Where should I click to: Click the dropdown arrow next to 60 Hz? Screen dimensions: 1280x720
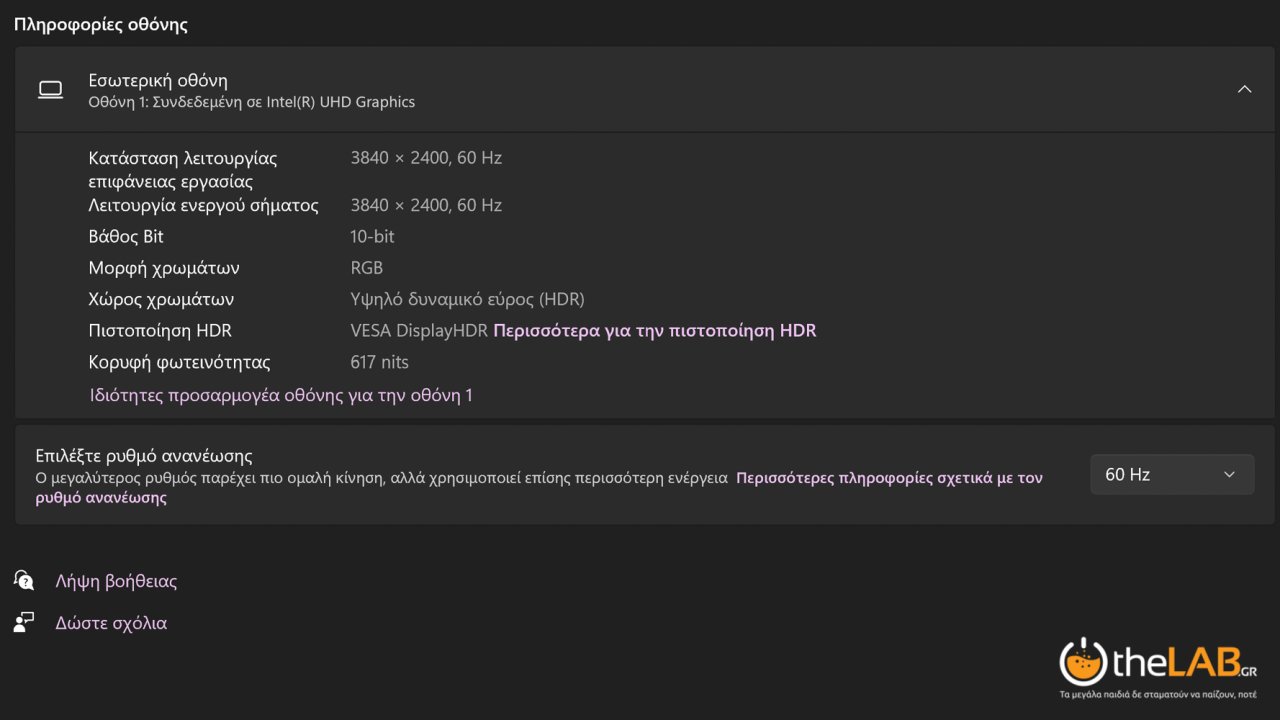pyautogui.click(x=1229, y=474)
